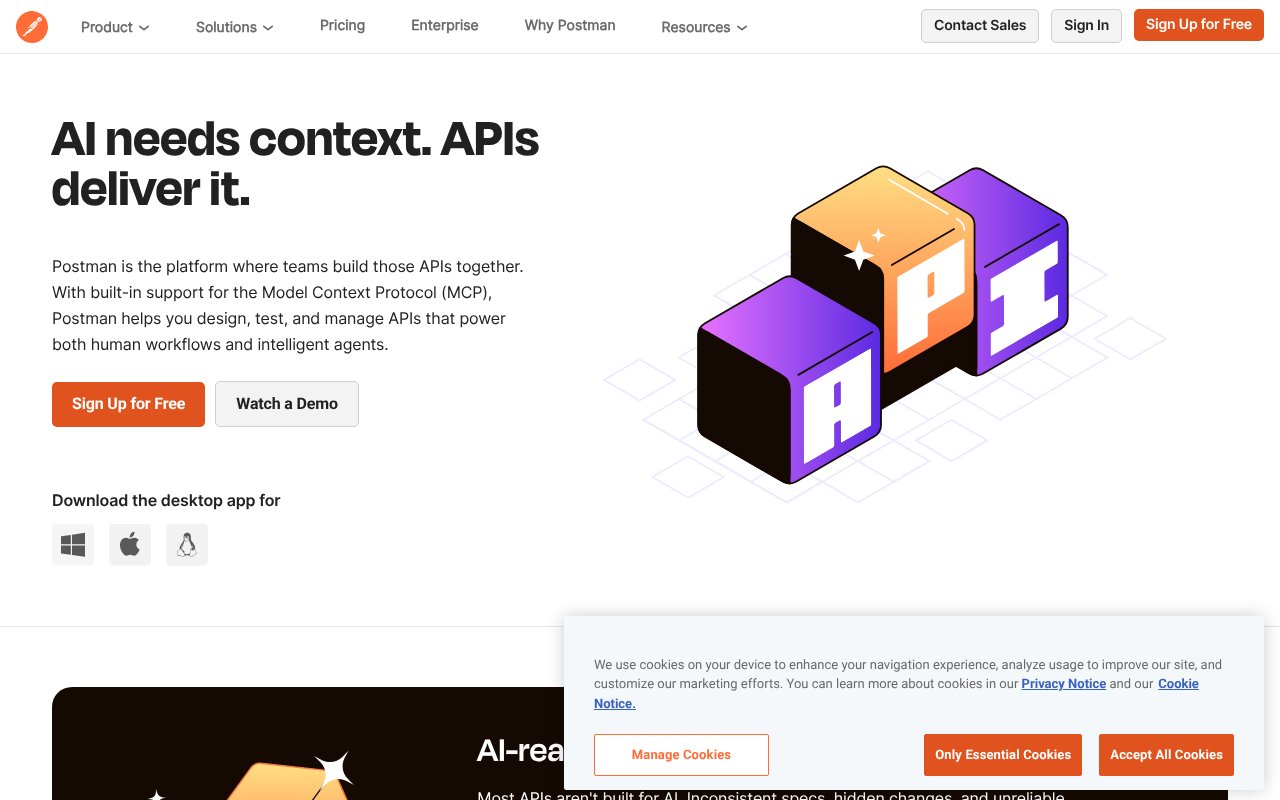Click the Contact Sales button
The width and height of the screenshot is (1280, 800).
pyautogui.click(x=980, y=25)
